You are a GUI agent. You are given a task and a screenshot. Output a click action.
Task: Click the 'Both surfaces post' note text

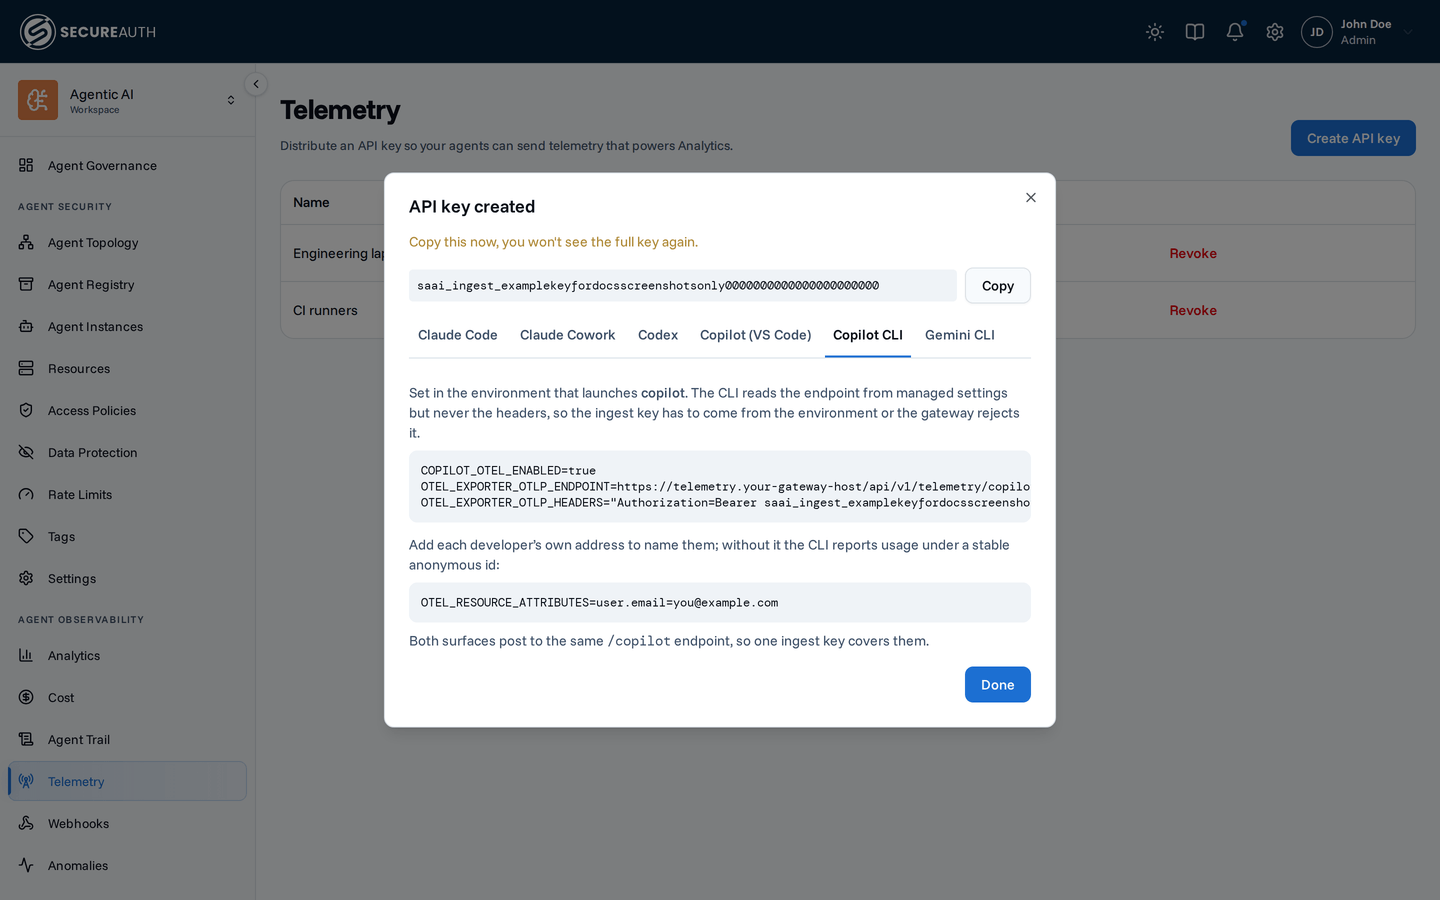click(669, 641)
